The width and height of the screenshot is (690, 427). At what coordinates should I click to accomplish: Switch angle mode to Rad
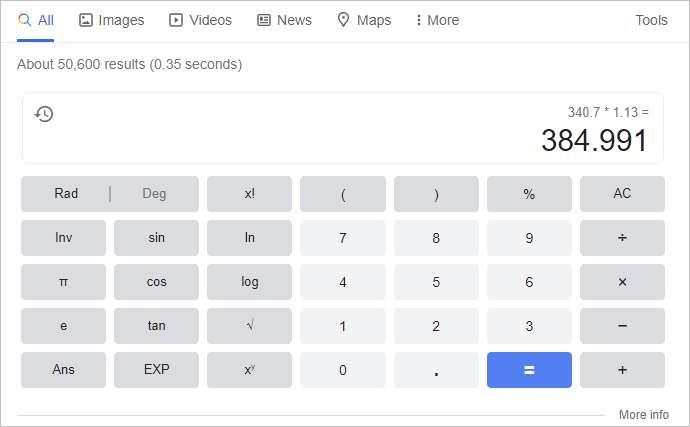[x=66, y=194]
